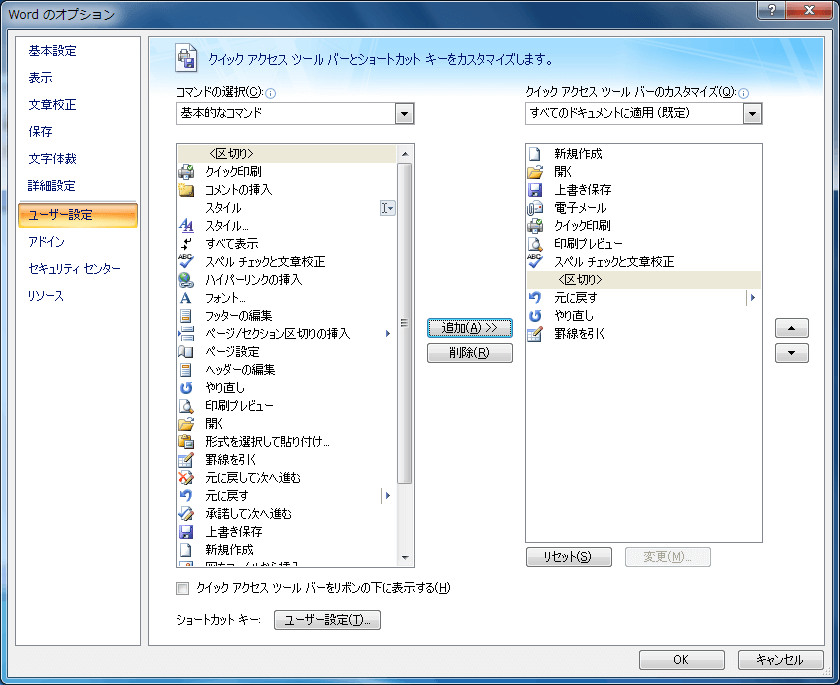Go to 保存 options page

(x=41, y=131)
